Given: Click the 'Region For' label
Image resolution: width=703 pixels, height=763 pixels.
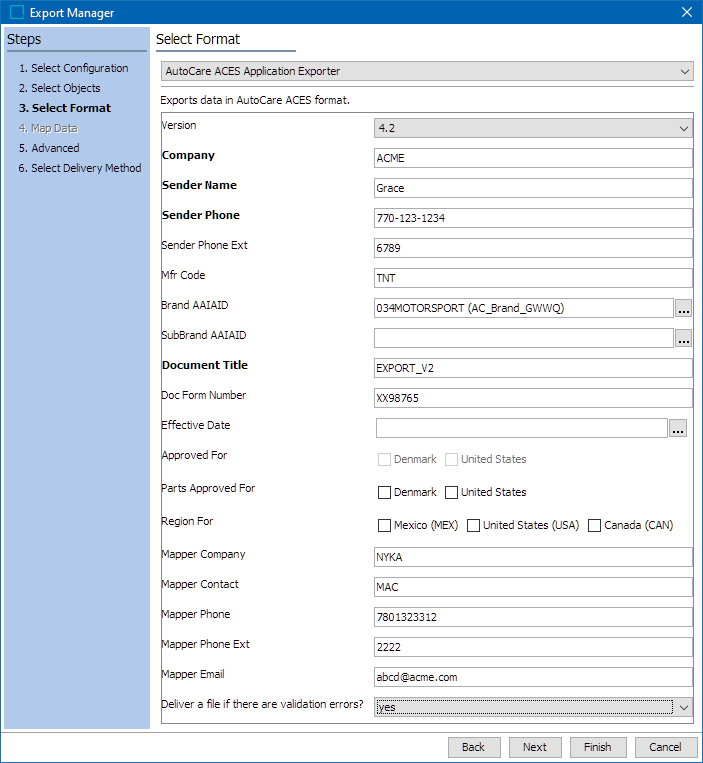Looking at the screenshot, I should click(187, 521).
